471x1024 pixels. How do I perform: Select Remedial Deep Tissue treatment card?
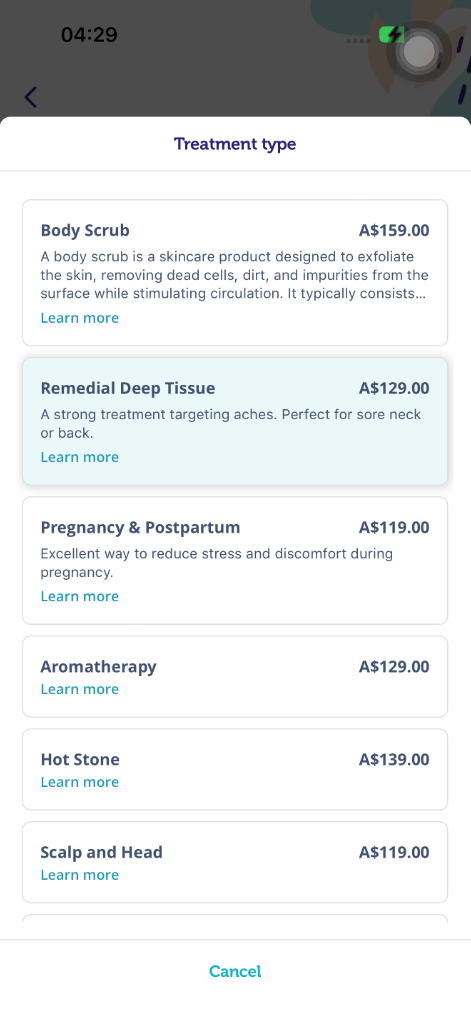(235, 421)
